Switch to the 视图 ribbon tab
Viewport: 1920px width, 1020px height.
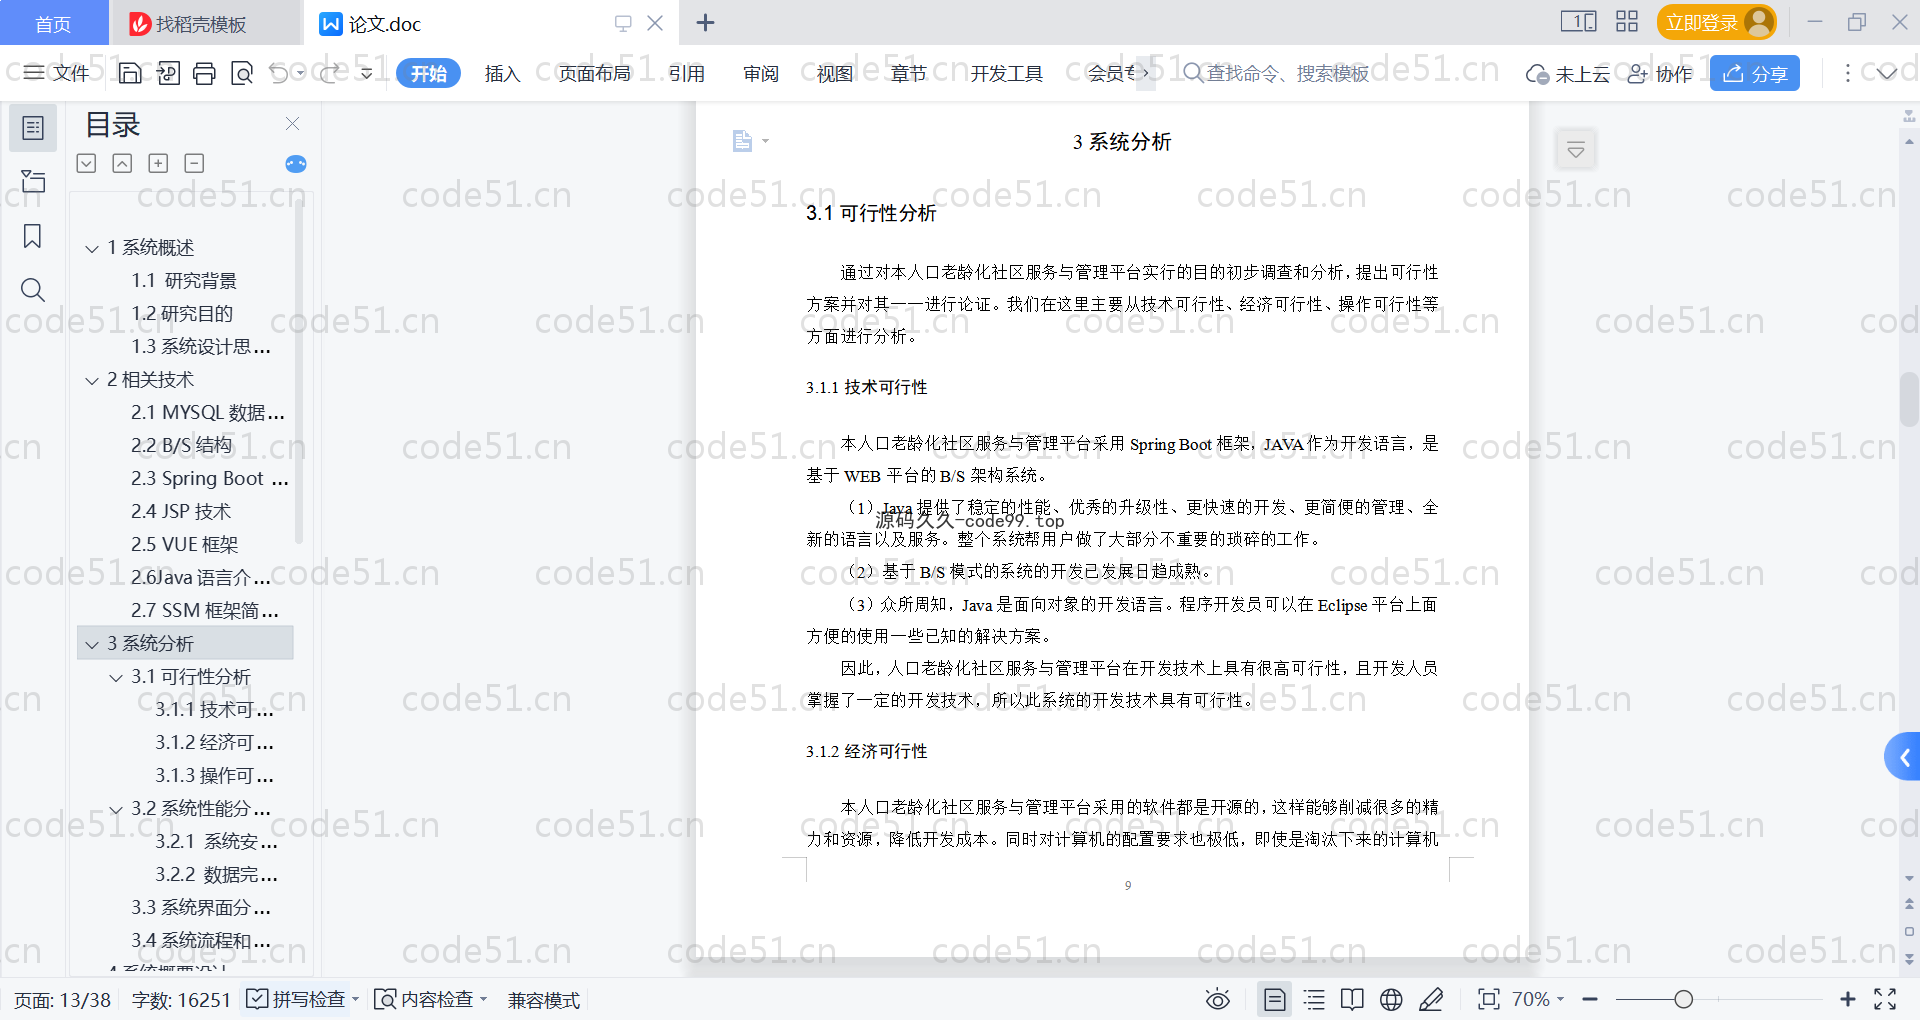pos(835,73)
